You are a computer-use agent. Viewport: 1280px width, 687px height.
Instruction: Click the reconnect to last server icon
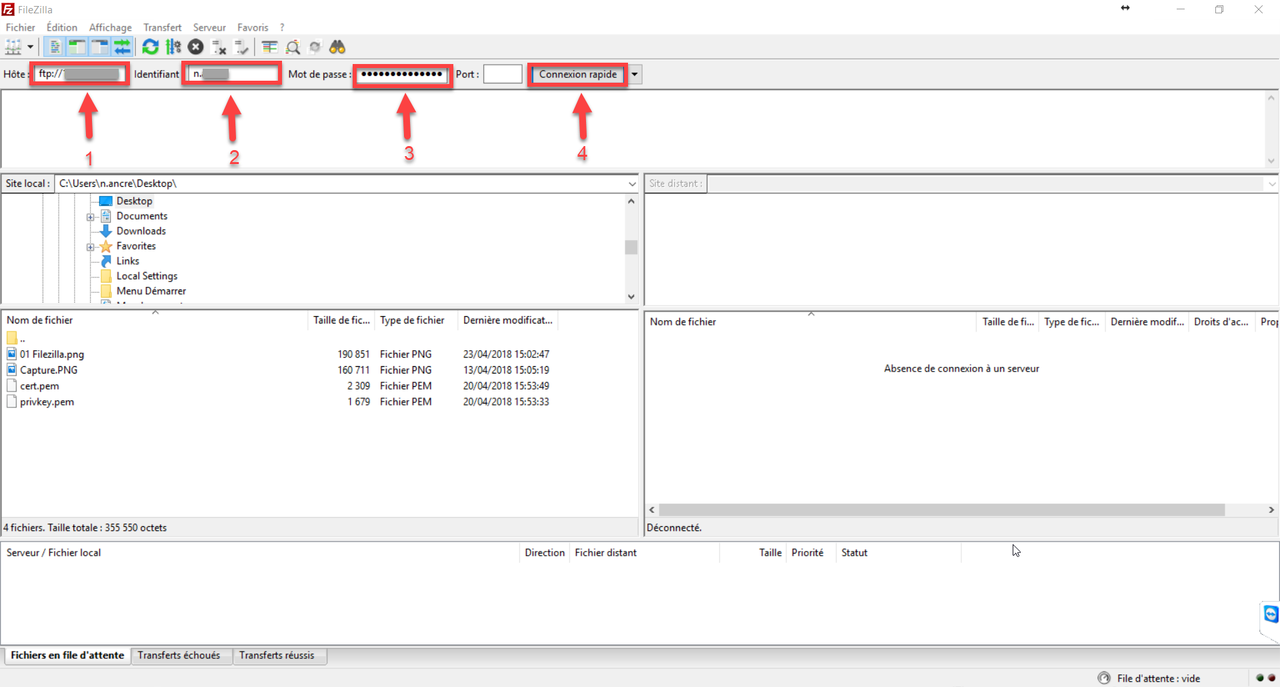click(x=242, y=47)
